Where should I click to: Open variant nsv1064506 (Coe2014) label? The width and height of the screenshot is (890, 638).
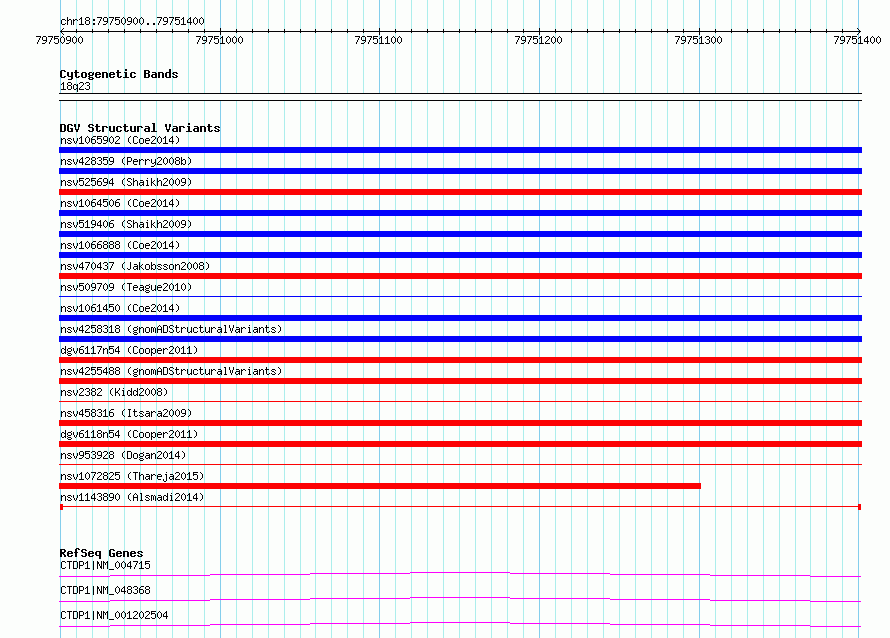(x=120, y=203)
